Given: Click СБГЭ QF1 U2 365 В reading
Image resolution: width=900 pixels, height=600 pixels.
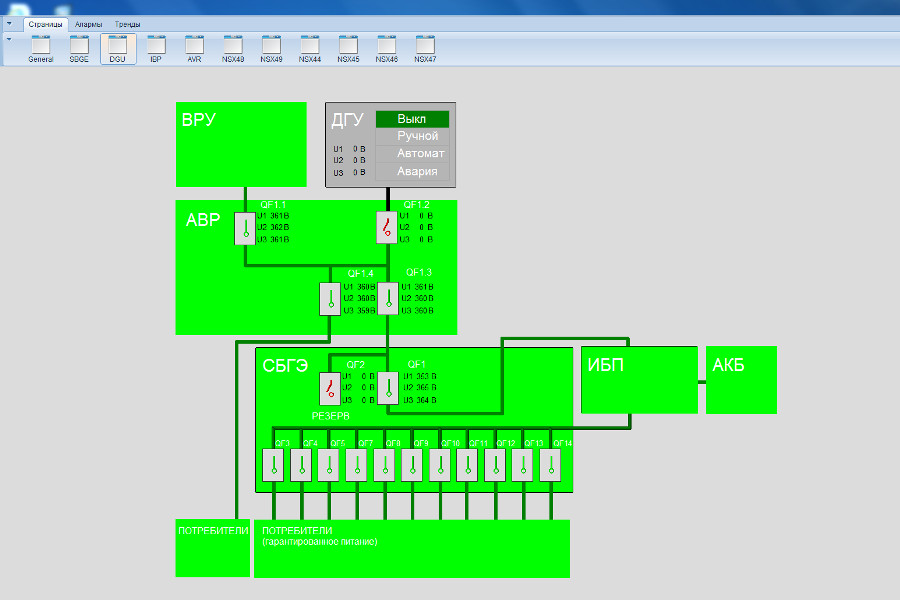Looking at the screenshot, I should [x=420, y=388].
